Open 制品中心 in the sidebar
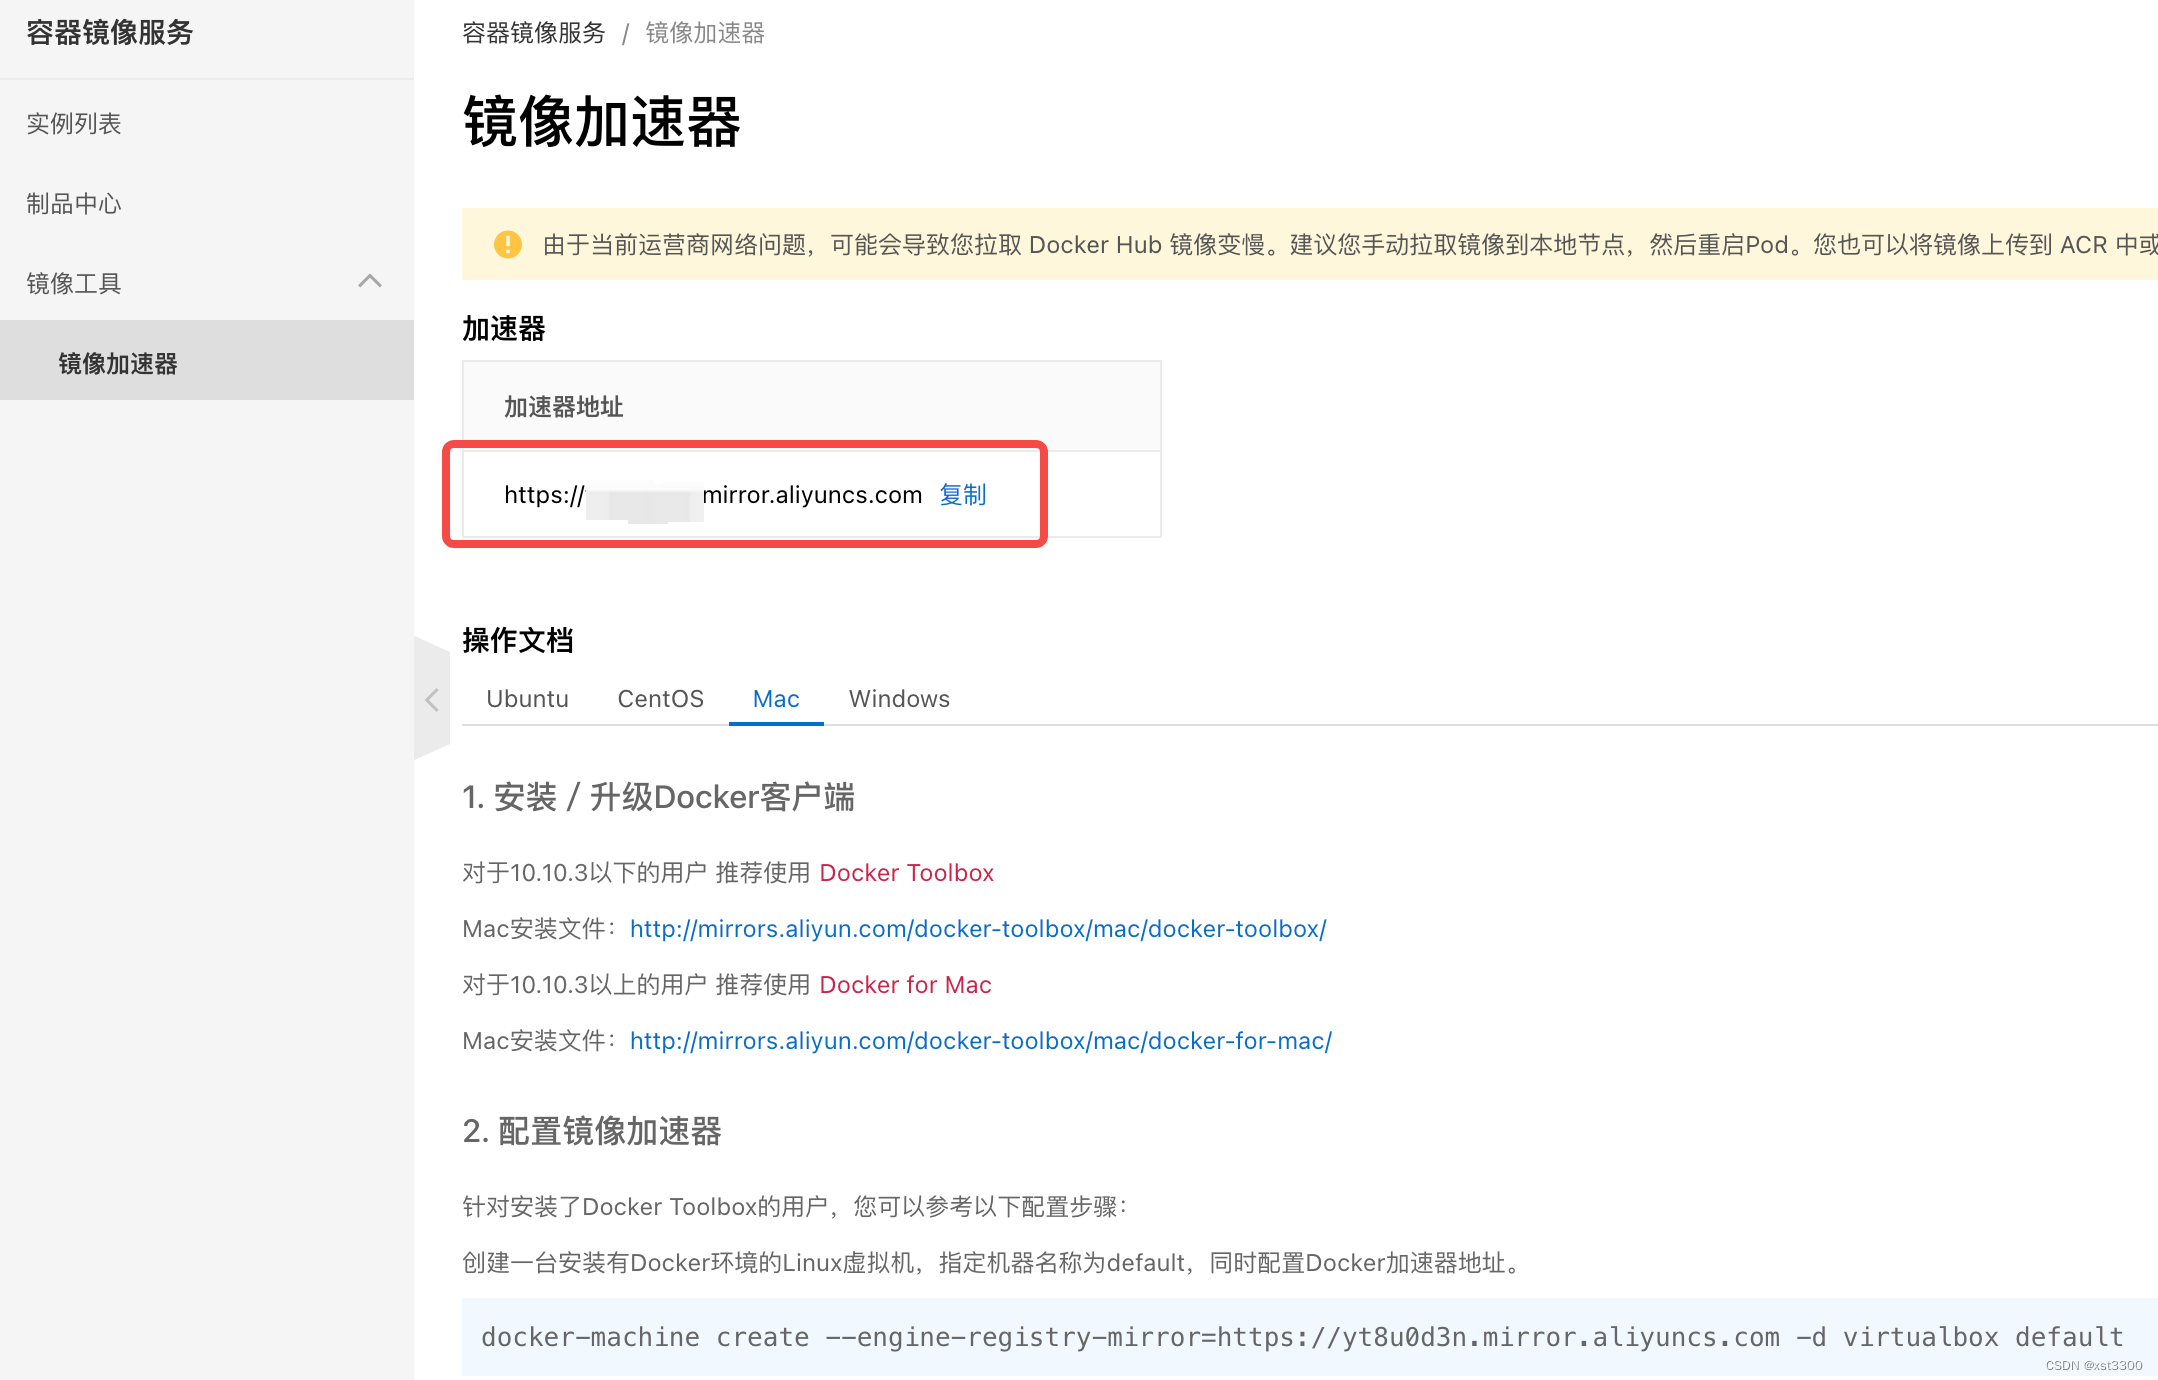Screen dimensions: 2158x1380 coord(74,203)
